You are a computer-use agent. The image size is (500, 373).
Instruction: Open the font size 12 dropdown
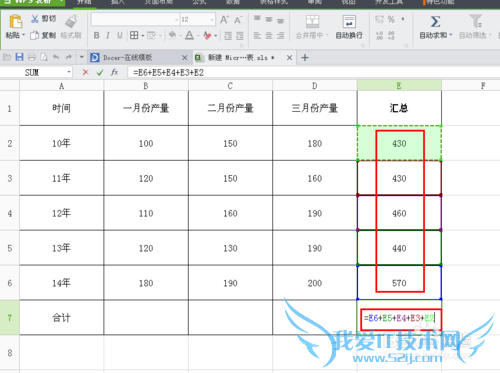212,20
